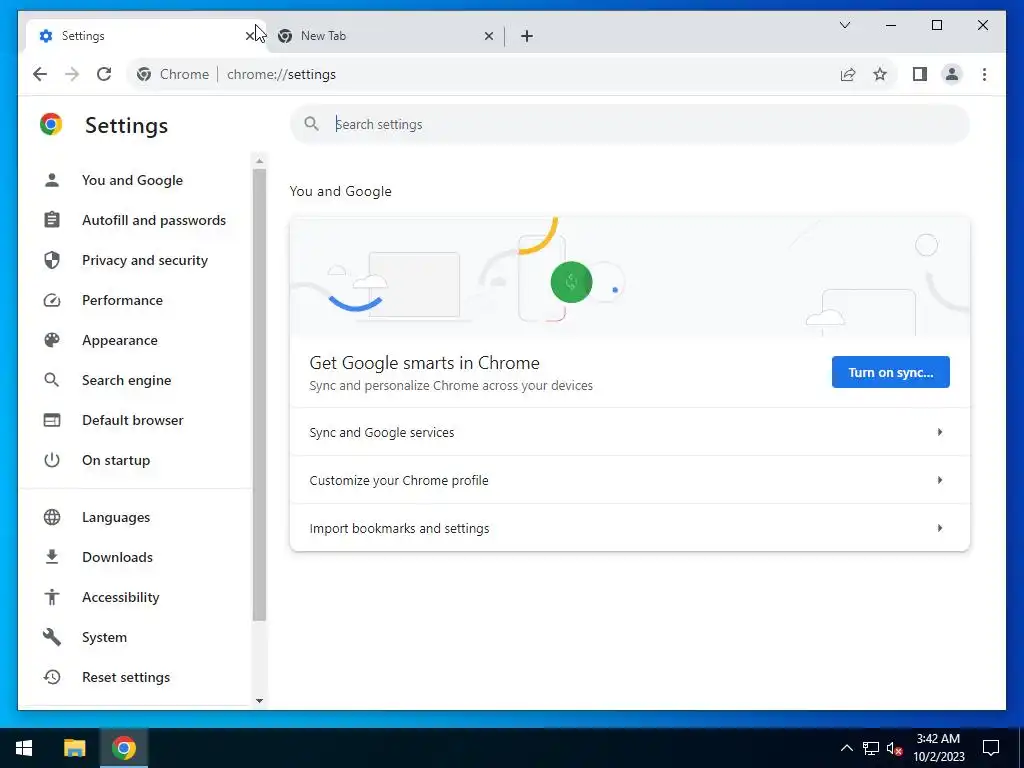Click the Search engine magnifier icon

[x=52, y=380]
